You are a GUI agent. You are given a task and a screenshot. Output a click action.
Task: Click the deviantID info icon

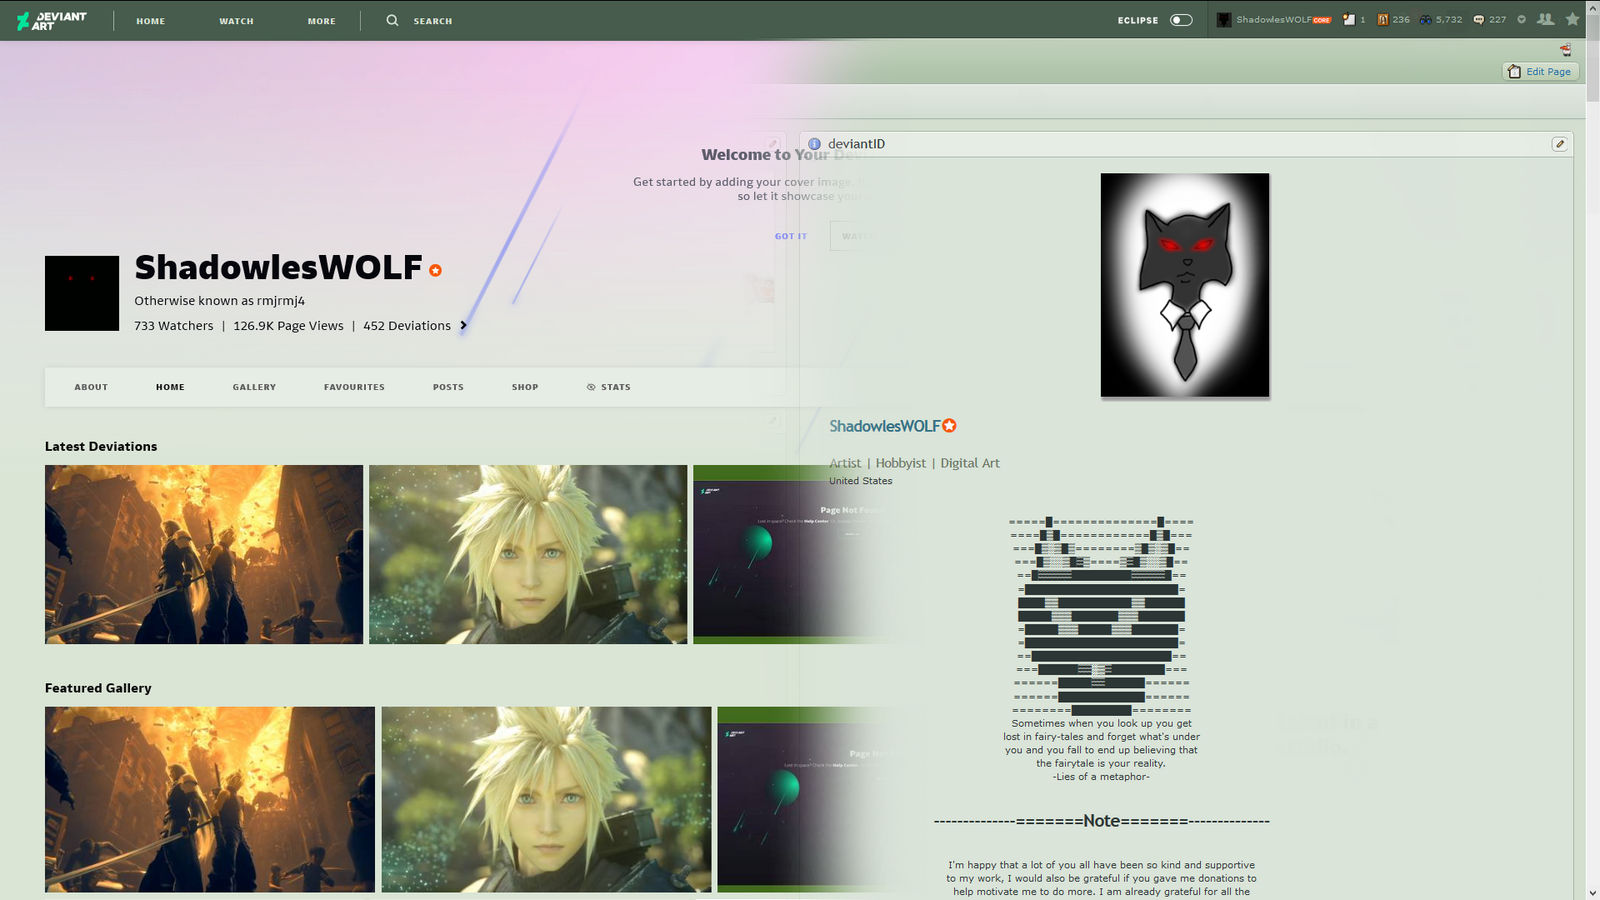[x=814, y=144]
